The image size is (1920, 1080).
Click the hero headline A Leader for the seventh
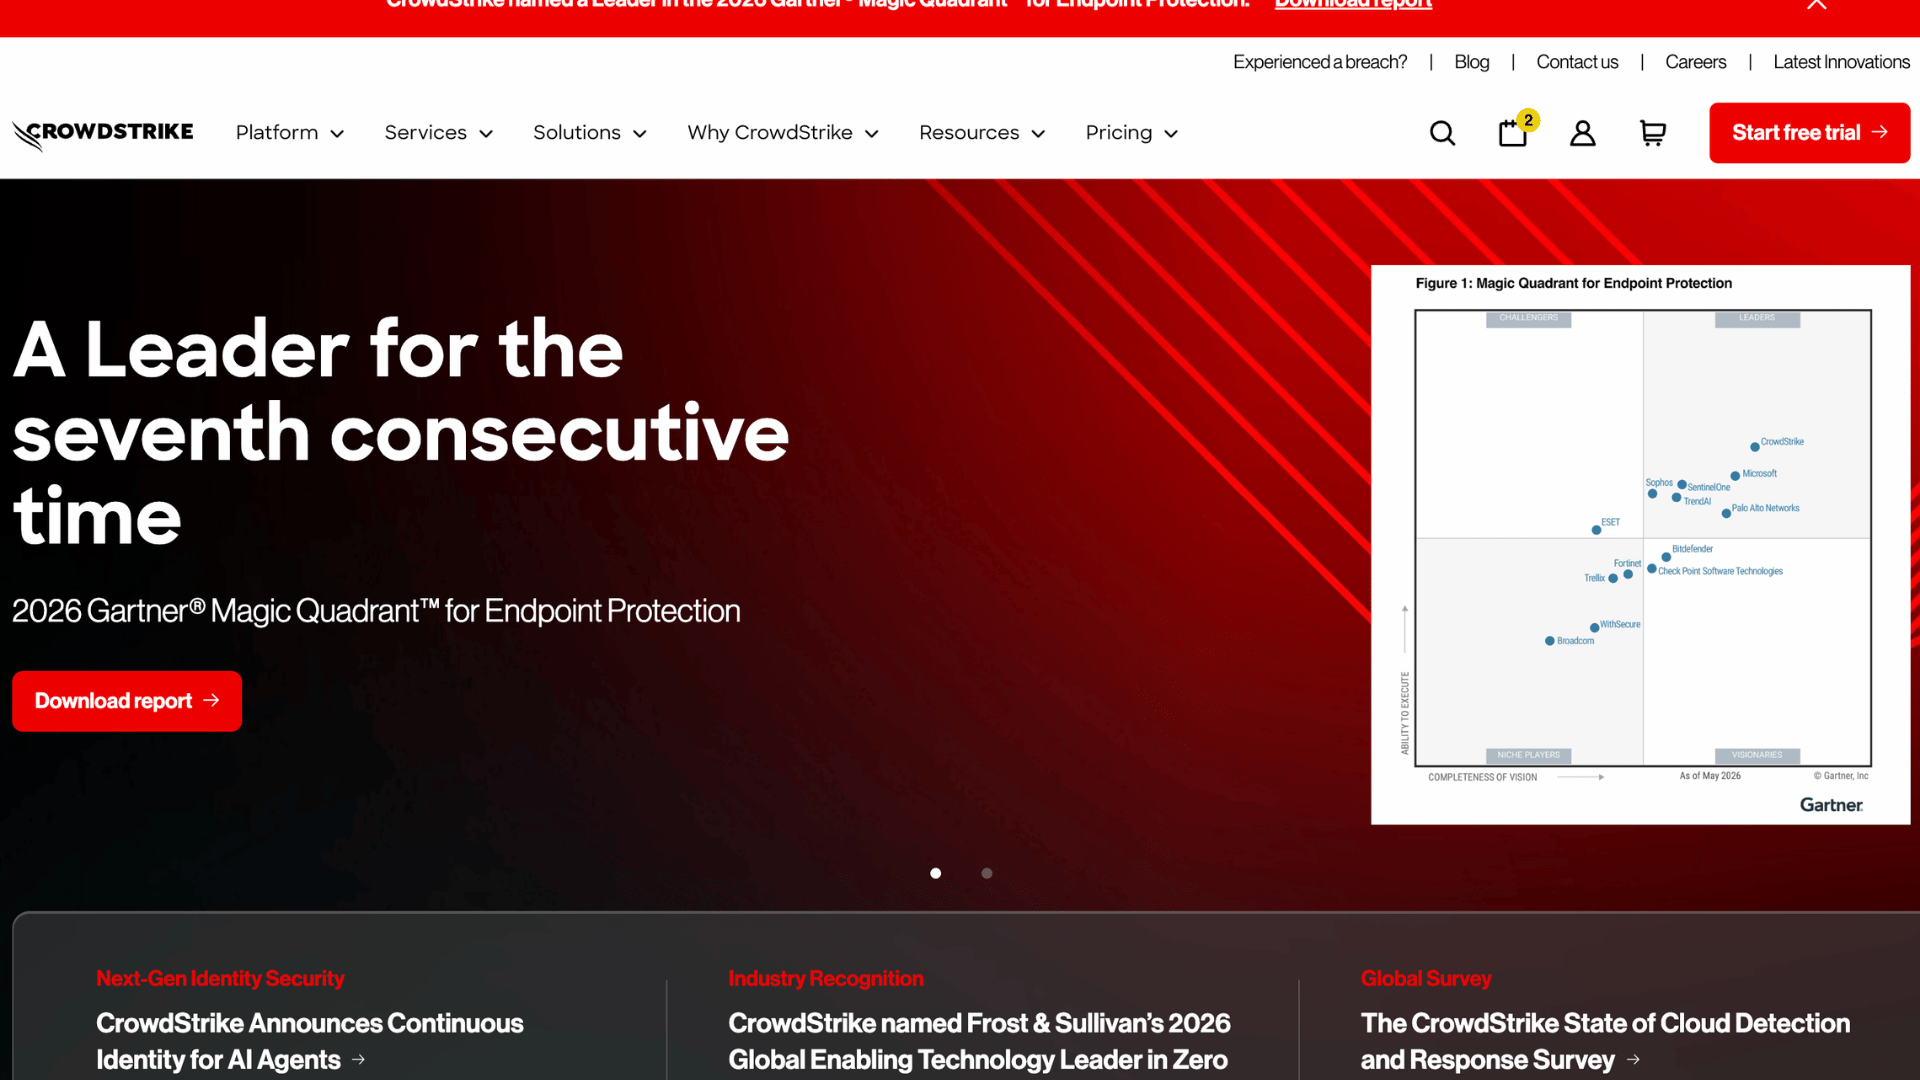(x=400, y=432)
